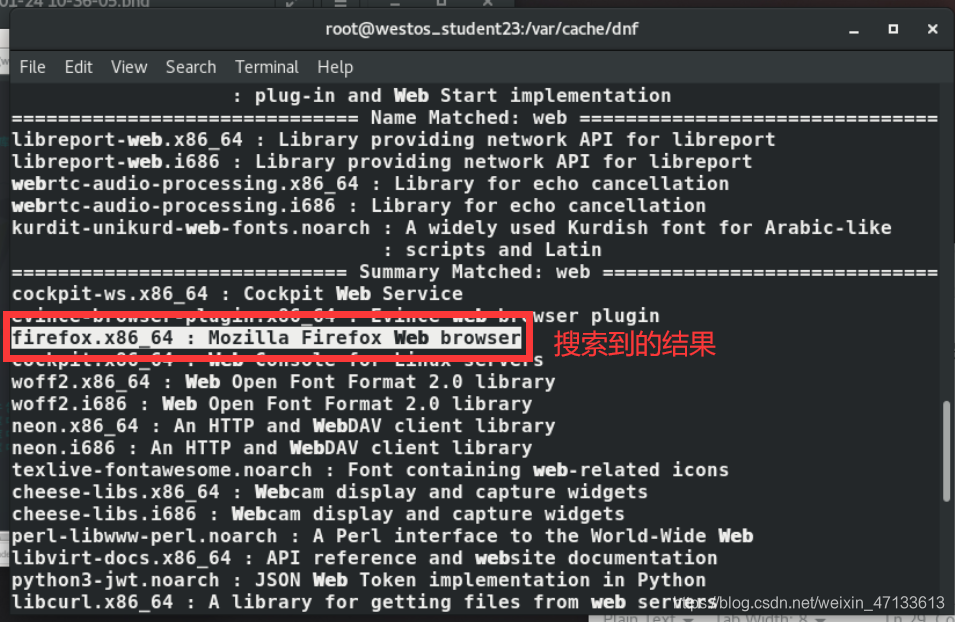955x622 pixels.
Task: Click the woff2.i686 line
Action: point(272,404)
